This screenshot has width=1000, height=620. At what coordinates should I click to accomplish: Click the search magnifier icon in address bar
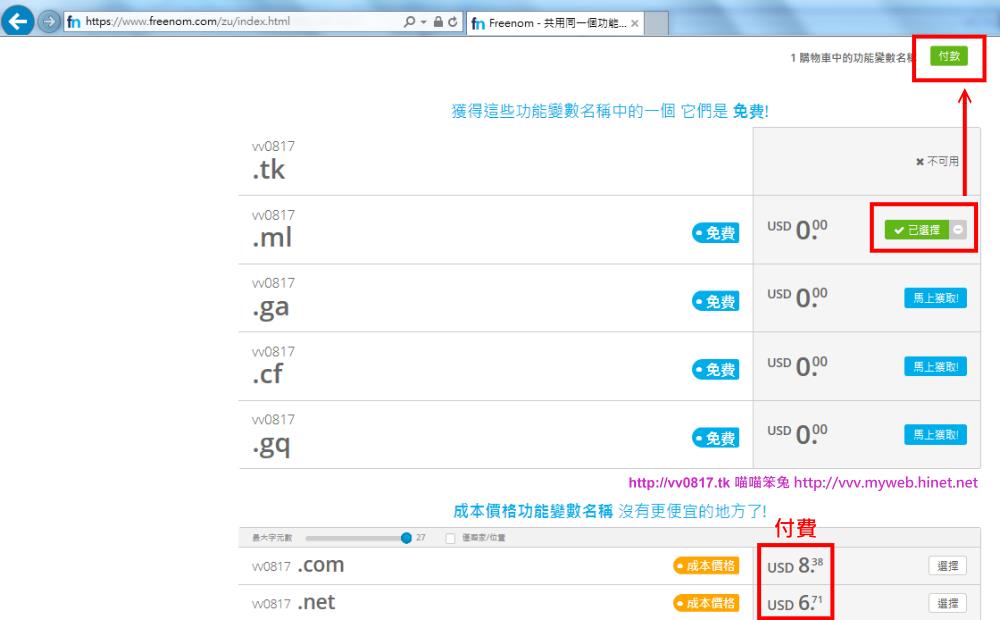(x=409, y=22)
